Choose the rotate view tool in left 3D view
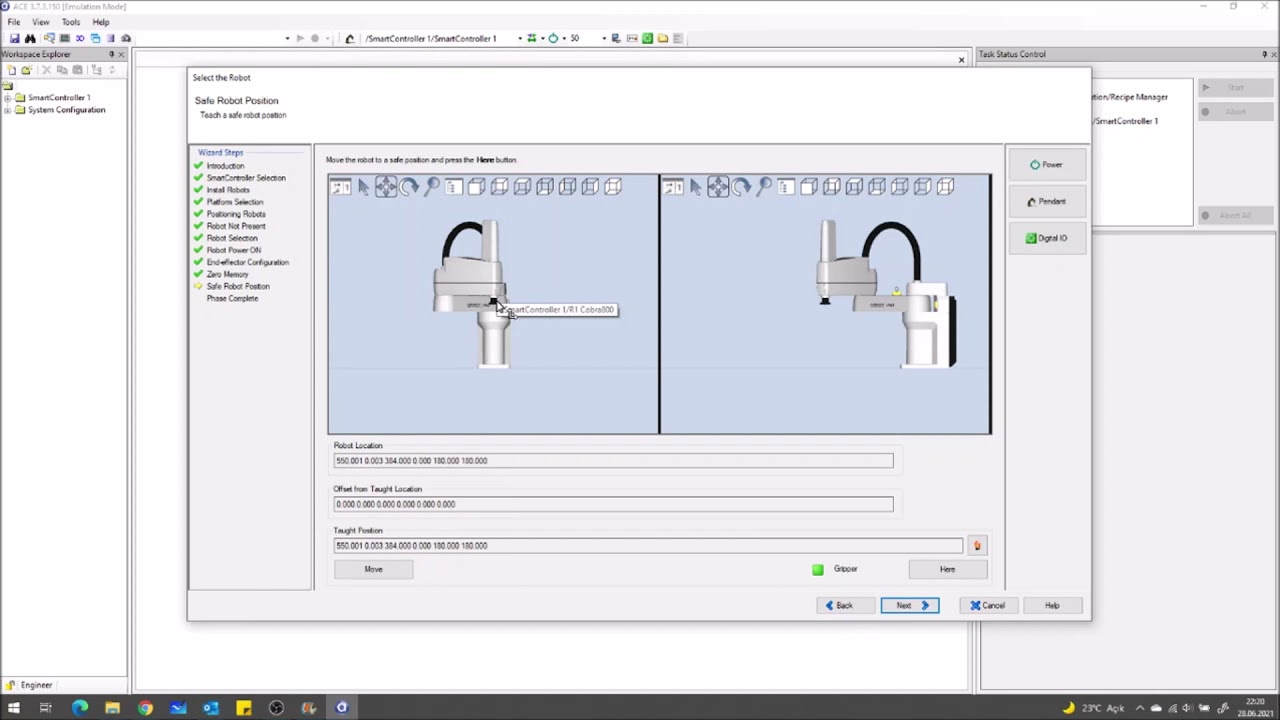 tap(409, 187)
